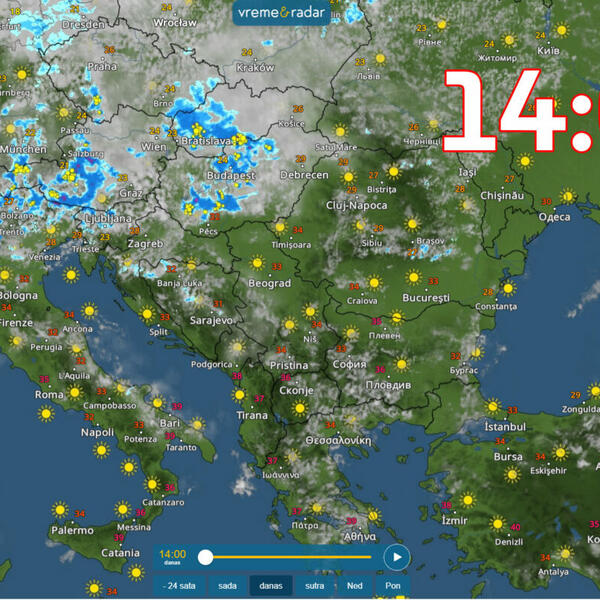Click the 14:00 time label in the timeline
The width and height of the screenshot is (600, 600).
[x=173, y=555]
